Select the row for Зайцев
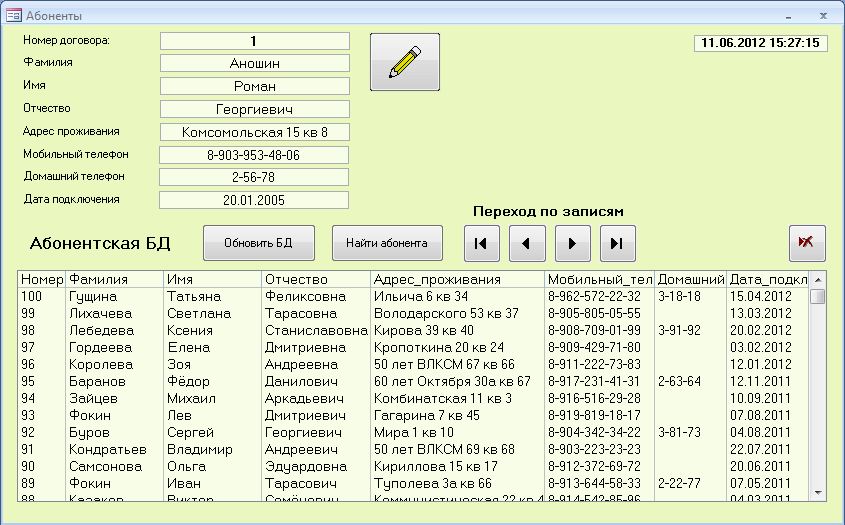Screen dimensions: 845x525 (x=414, y=398)
